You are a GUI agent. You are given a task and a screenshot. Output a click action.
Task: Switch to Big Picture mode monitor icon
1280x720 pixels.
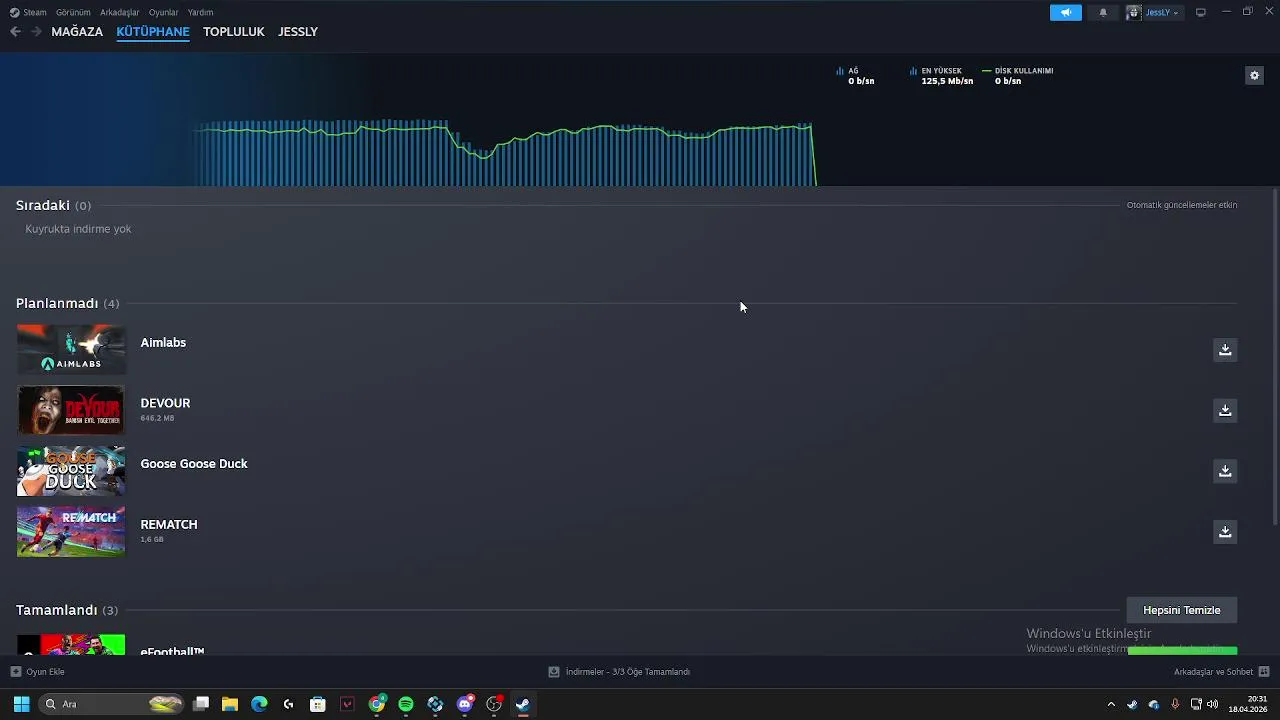pyautogui.click(x=1201, y=12)
